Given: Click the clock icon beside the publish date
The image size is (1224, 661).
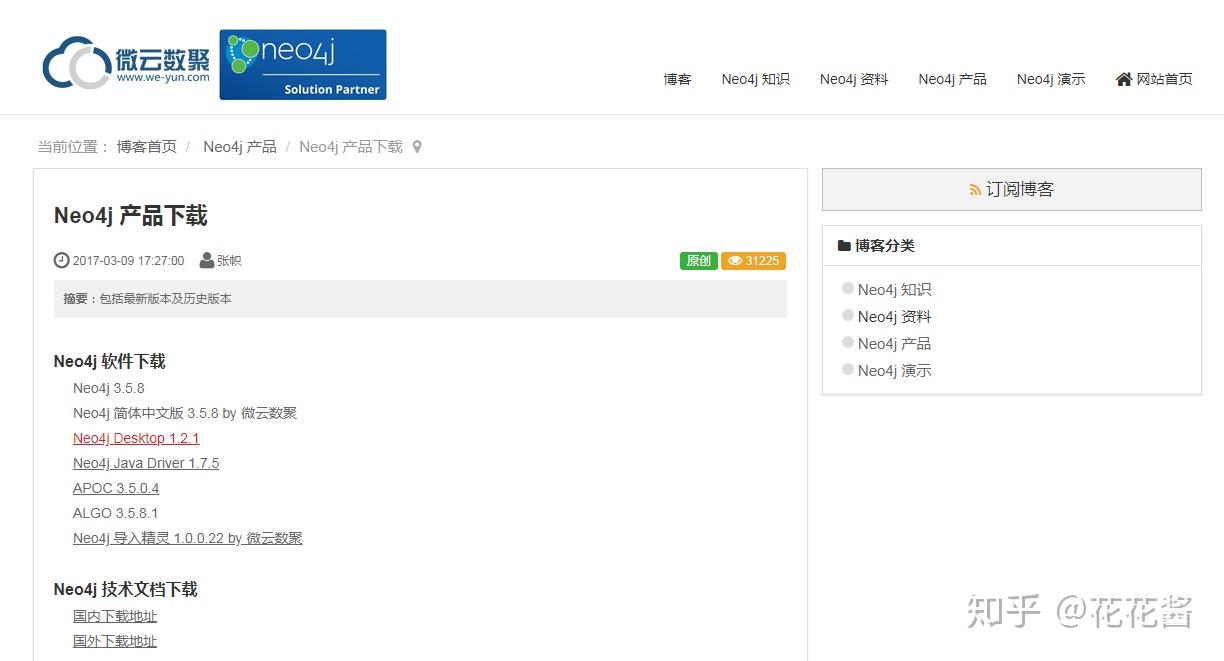Looking at the screenshot, I should [x=61, y=260].
